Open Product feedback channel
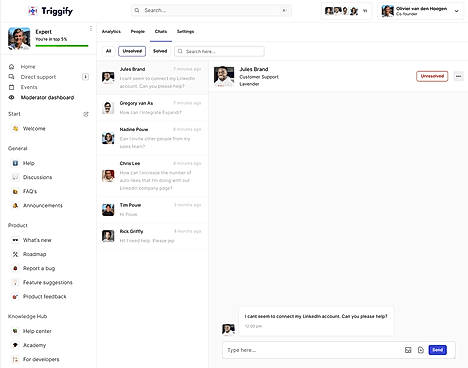468x368 pixels. point(44,297)
